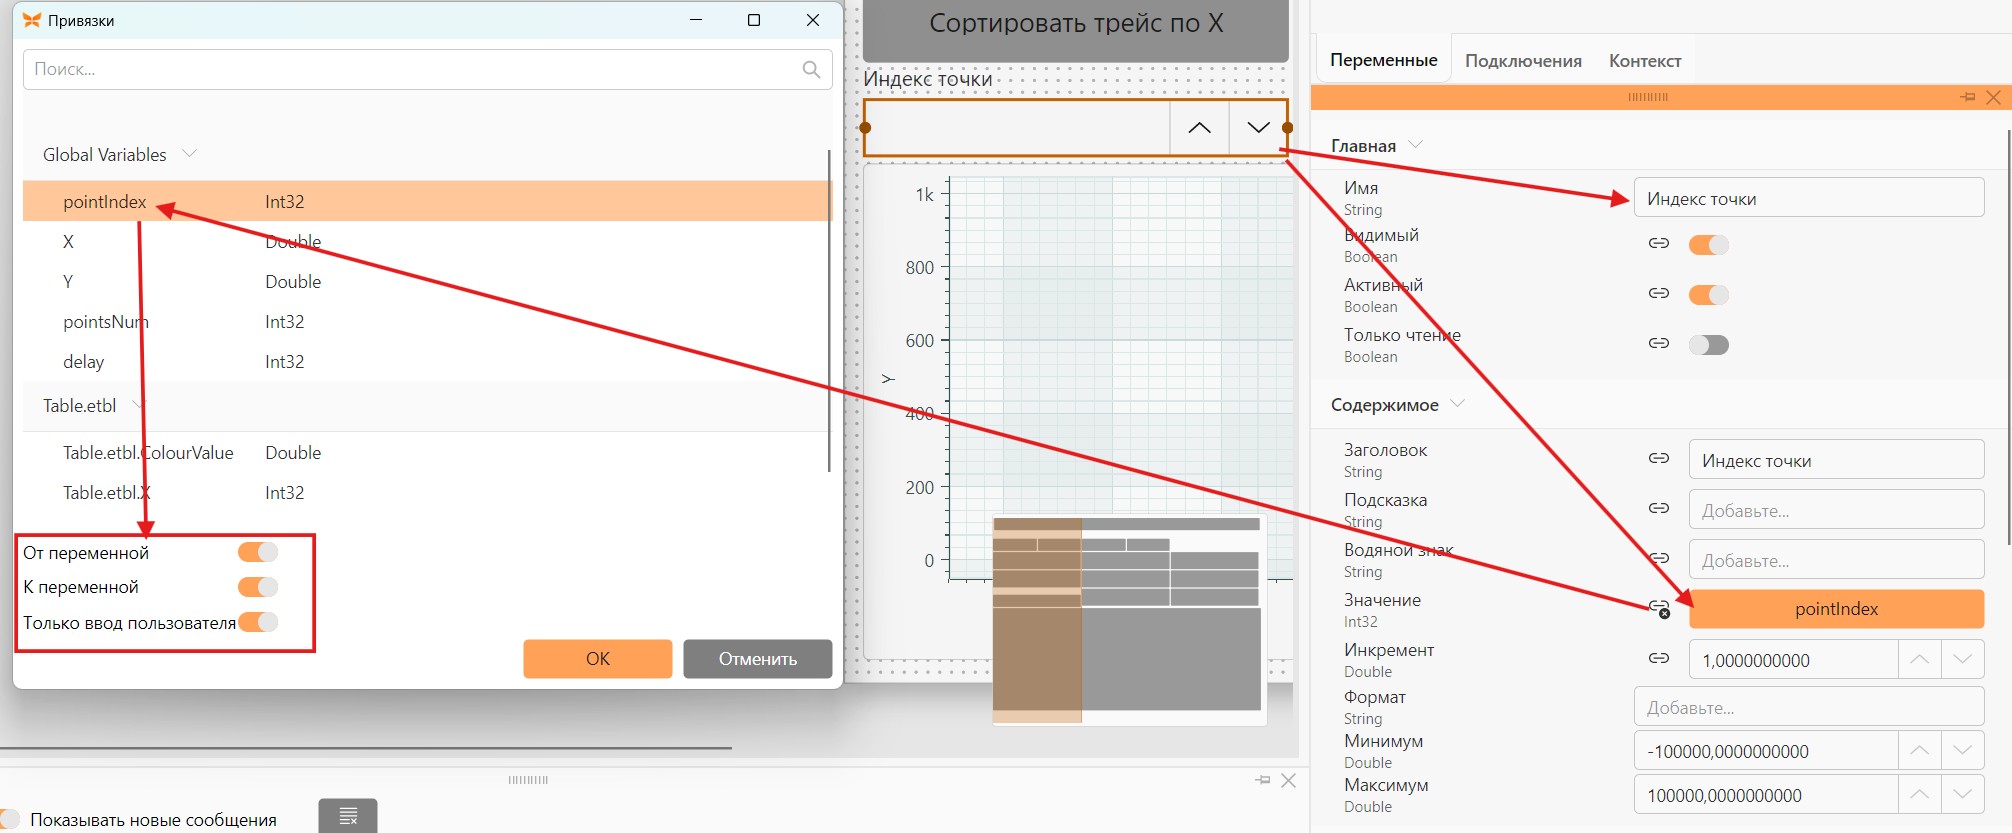This screenshot has width=2012, height=833.
Task: Click the binding link icon next to Видимый
Action: click(1659, 243)
